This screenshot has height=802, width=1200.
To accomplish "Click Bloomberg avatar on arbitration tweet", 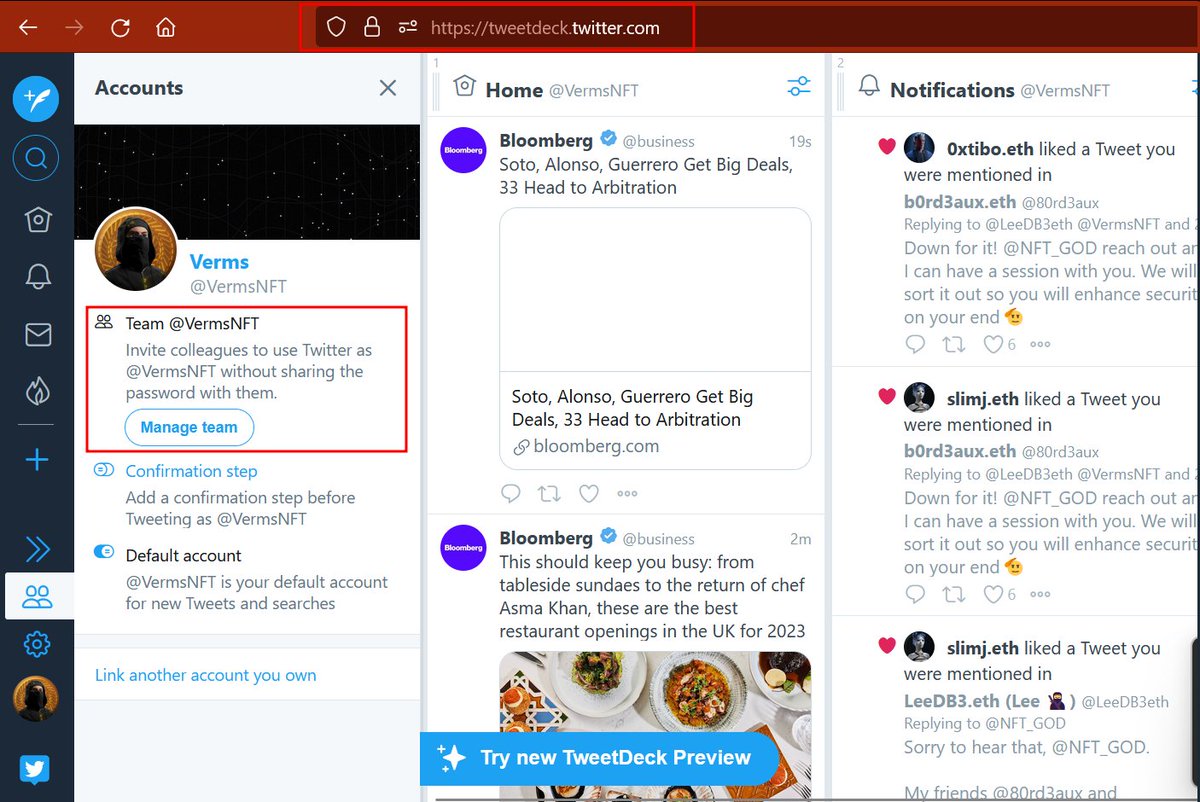I will coord(463,150).
